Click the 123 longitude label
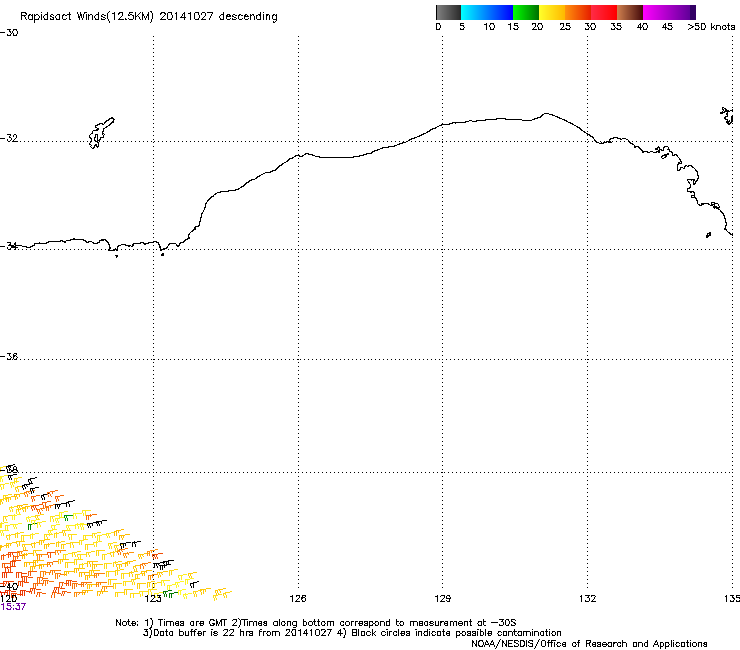This screenshot has height=650, width=740. click(x=153, y=599)
